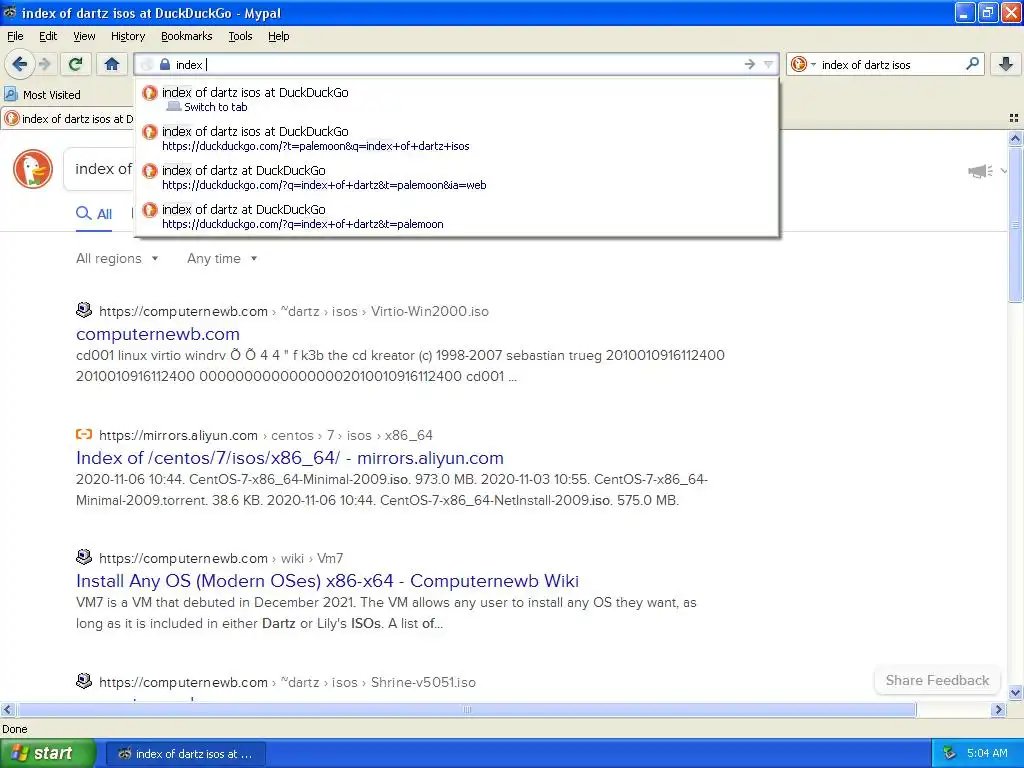Image resolution: width=1024 pixels, height=768 pixels.
Task: Click the 'Shrine-v5051.iso' breadcrumb text
Action: pos(423,682)
